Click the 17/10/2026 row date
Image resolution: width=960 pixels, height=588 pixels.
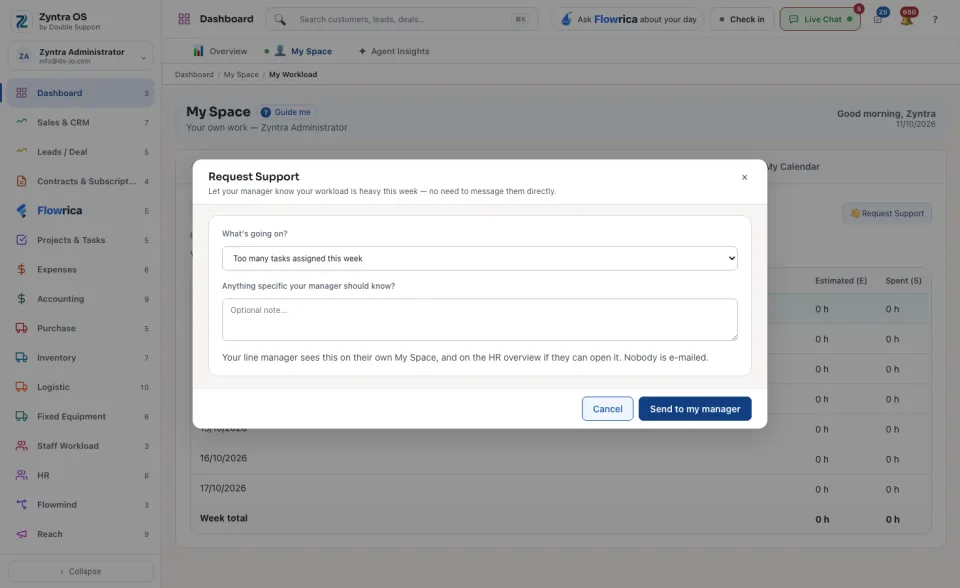tap(223, 488)
